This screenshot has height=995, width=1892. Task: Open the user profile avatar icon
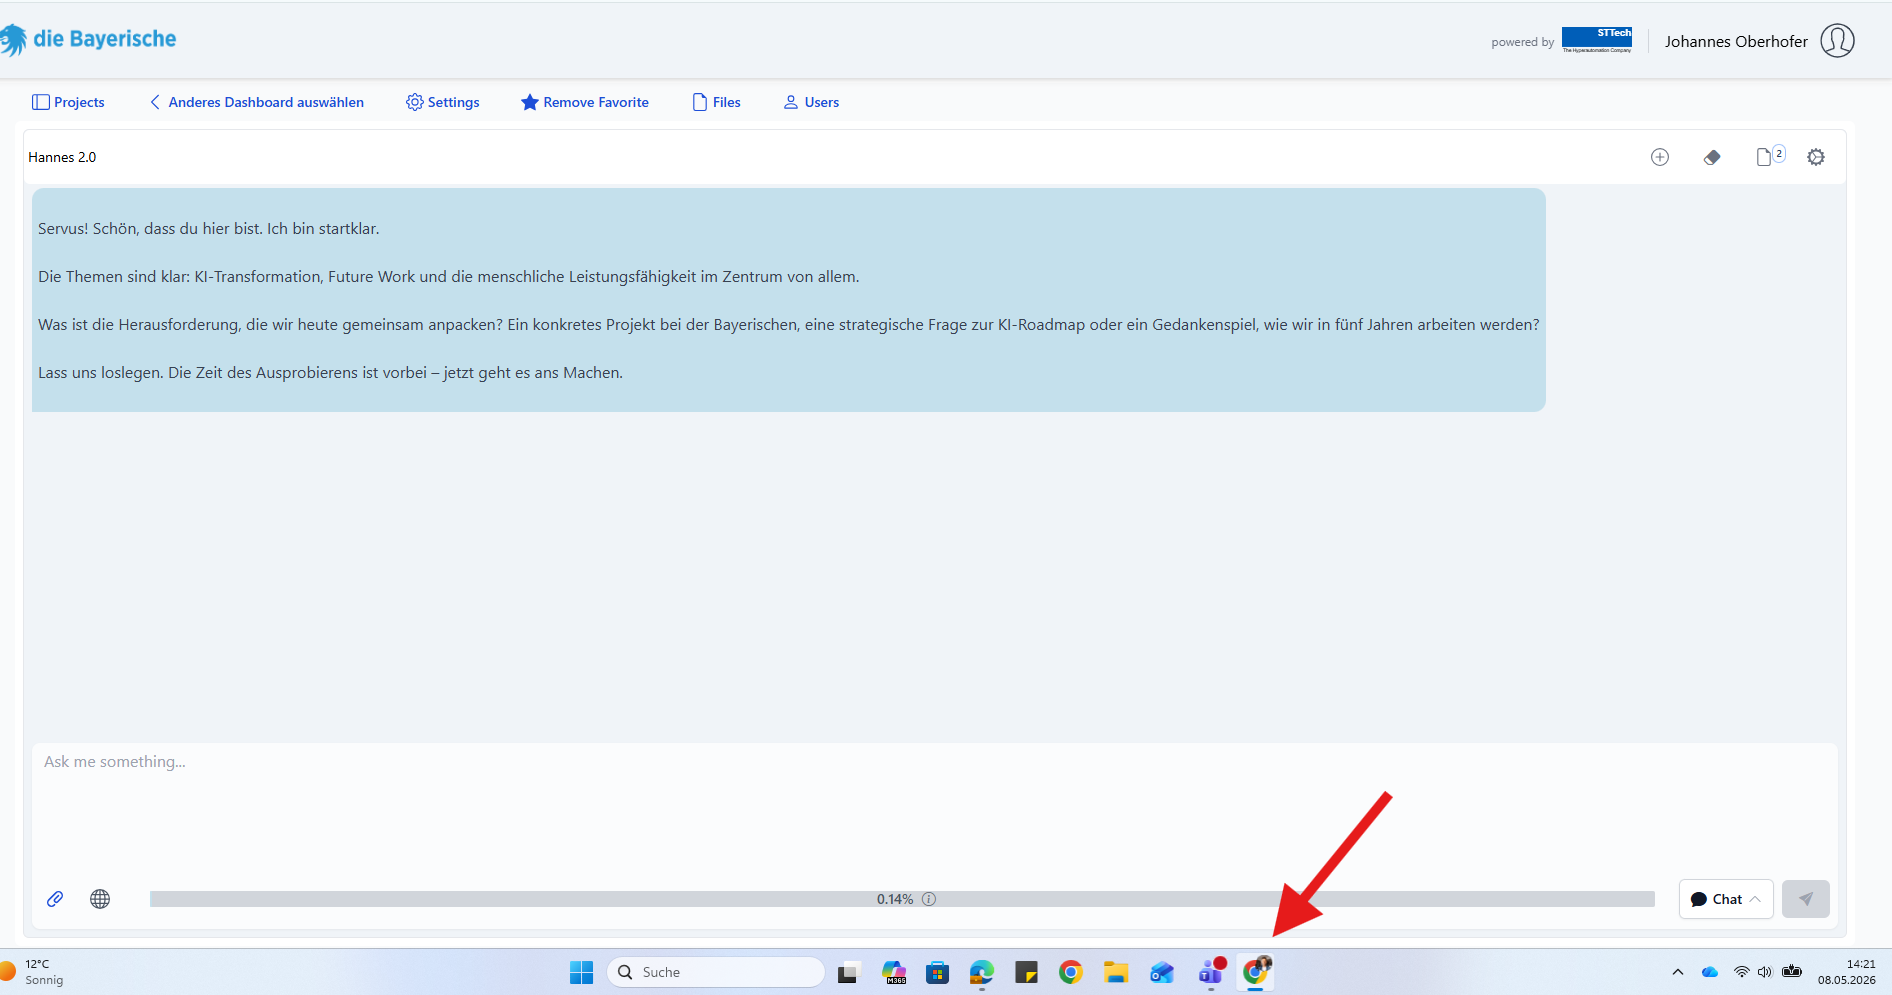1837,41
